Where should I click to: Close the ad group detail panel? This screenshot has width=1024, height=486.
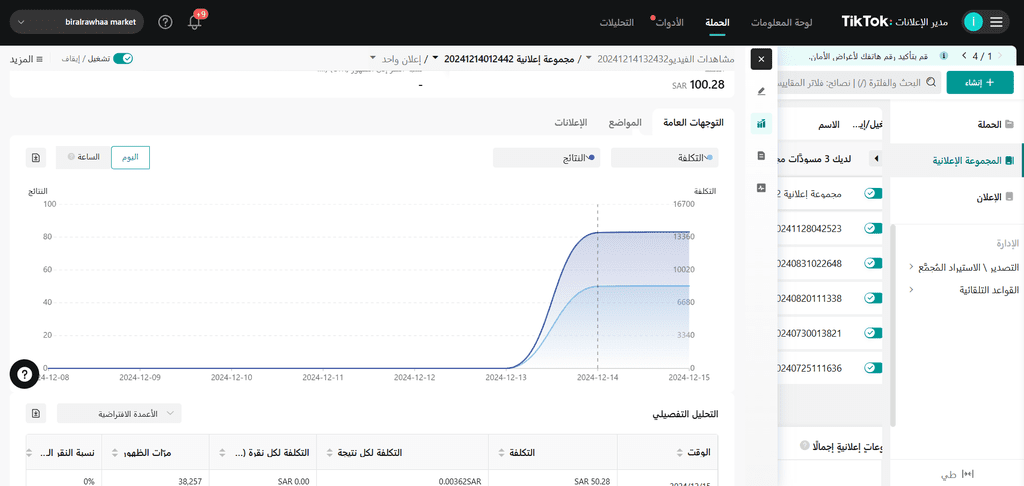click(x=761, y=59)
